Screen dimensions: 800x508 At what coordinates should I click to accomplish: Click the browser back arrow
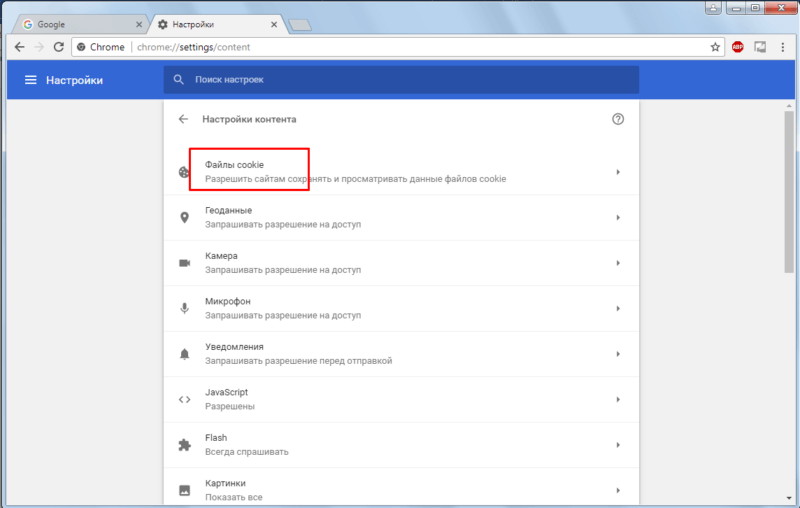pos(19,47)
